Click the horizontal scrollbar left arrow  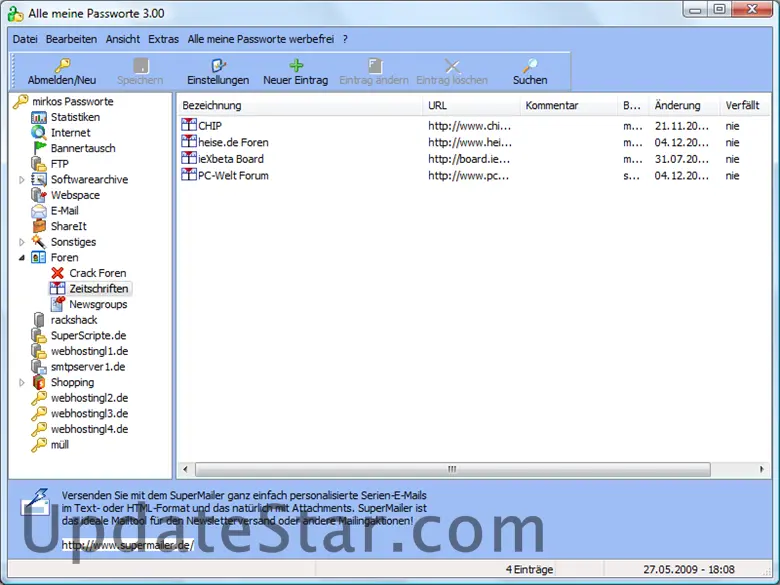pyautogui.click(x=186, y=469)
